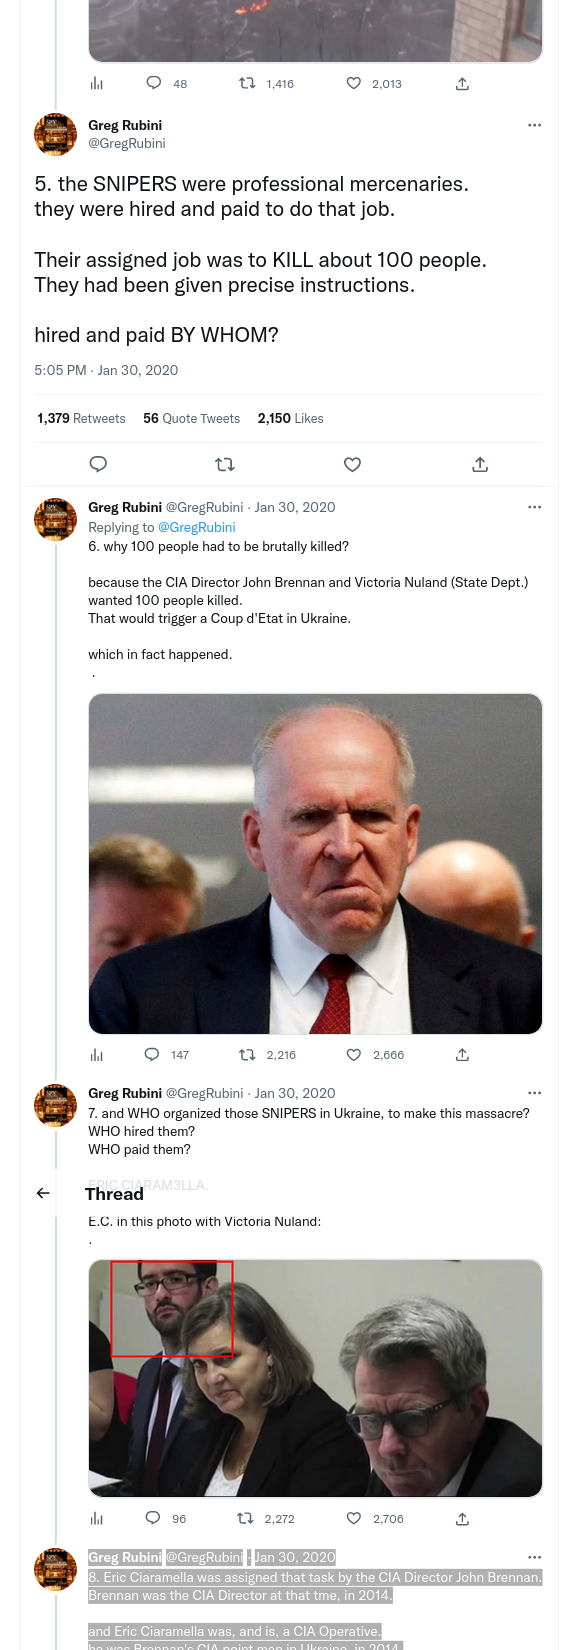The image size is (582, 1650).
Task: Open the photo with the red rectangle
Action: click(315, 1378)
